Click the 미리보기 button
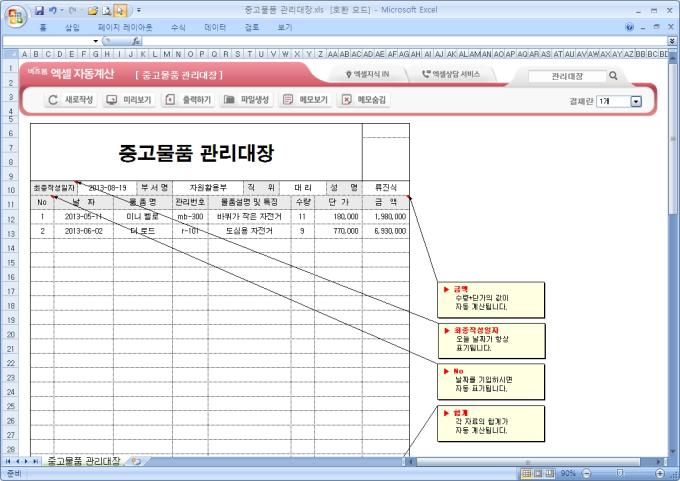Viewport: 680px width, 481px height. 129,100
